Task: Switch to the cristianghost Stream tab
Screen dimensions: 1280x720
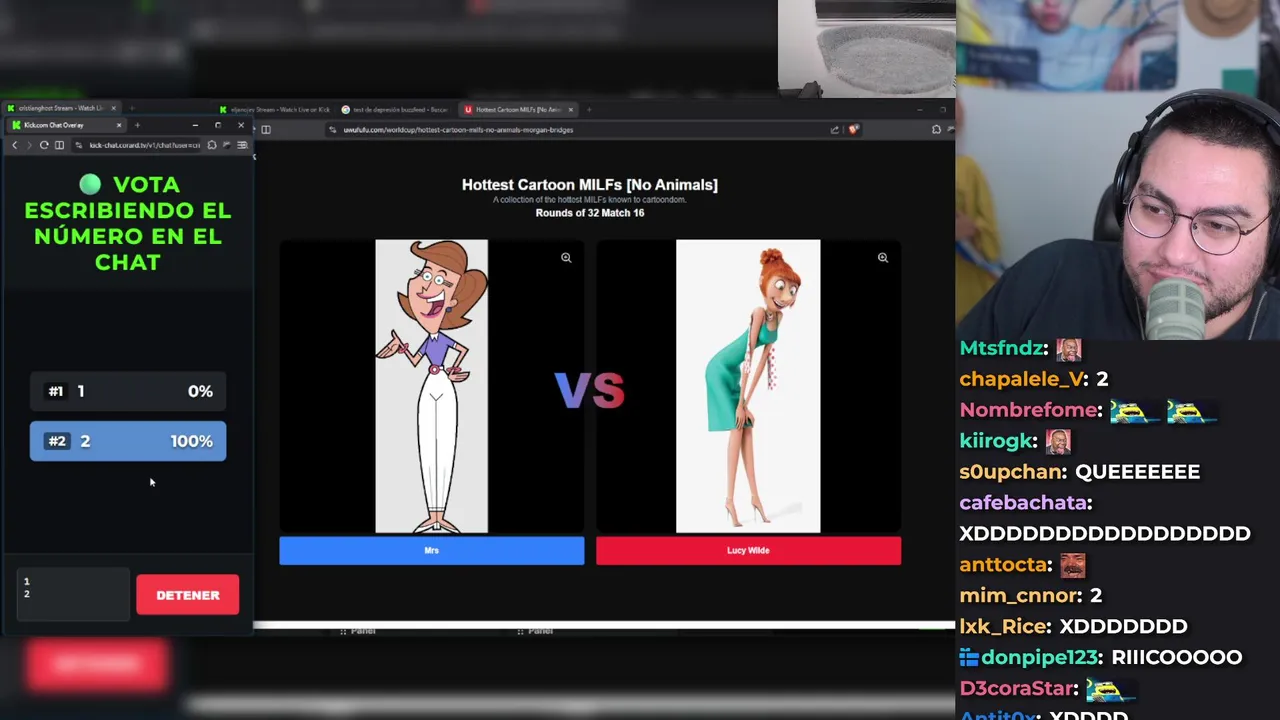Action: (63, 108)
